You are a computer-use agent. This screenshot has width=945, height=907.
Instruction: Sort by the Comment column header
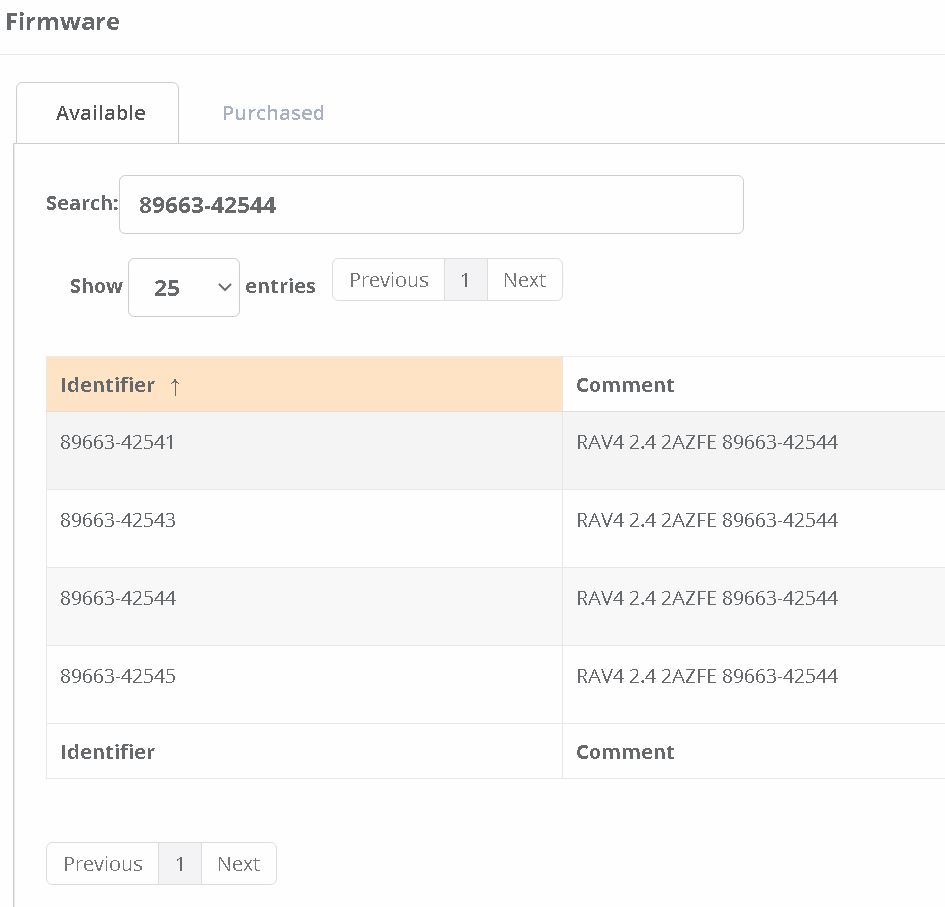pyautogui.click(x=625, y=385)
